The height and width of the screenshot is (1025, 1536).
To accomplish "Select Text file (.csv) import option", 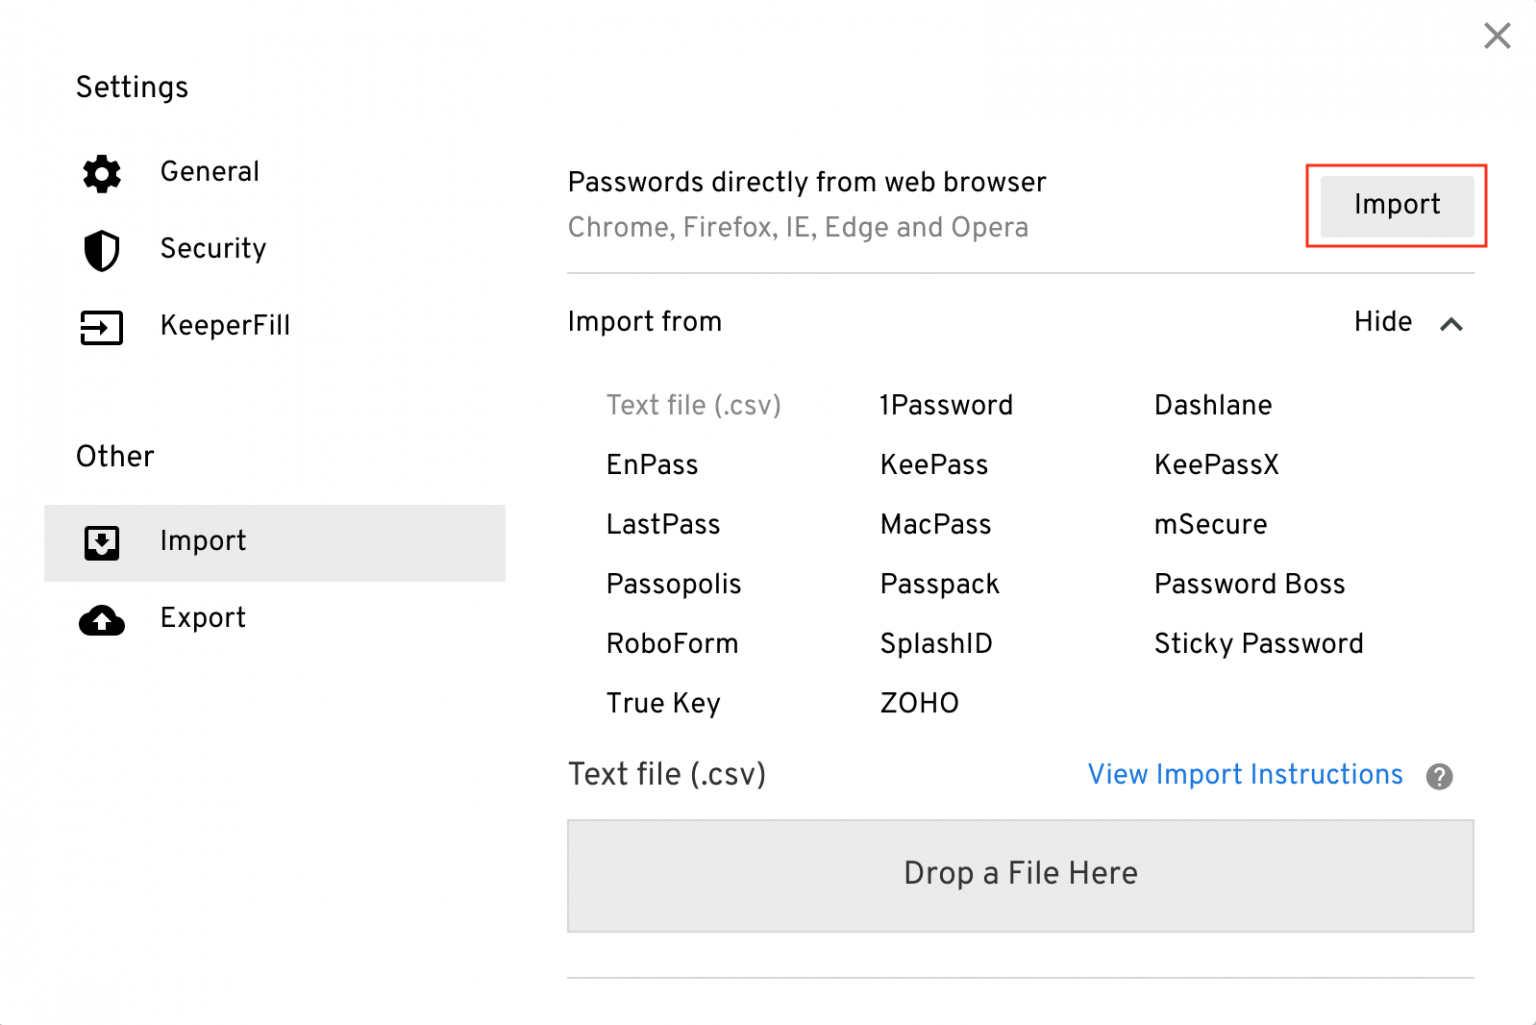I will click(x=693, y=405).
